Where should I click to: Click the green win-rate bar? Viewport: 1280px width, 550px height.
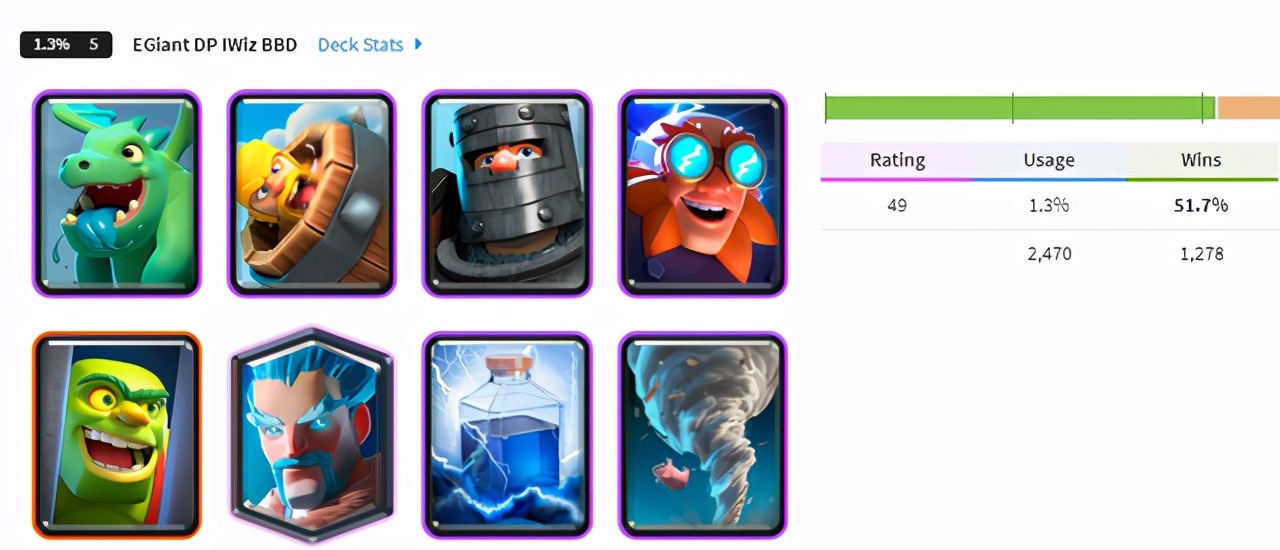1020,107
